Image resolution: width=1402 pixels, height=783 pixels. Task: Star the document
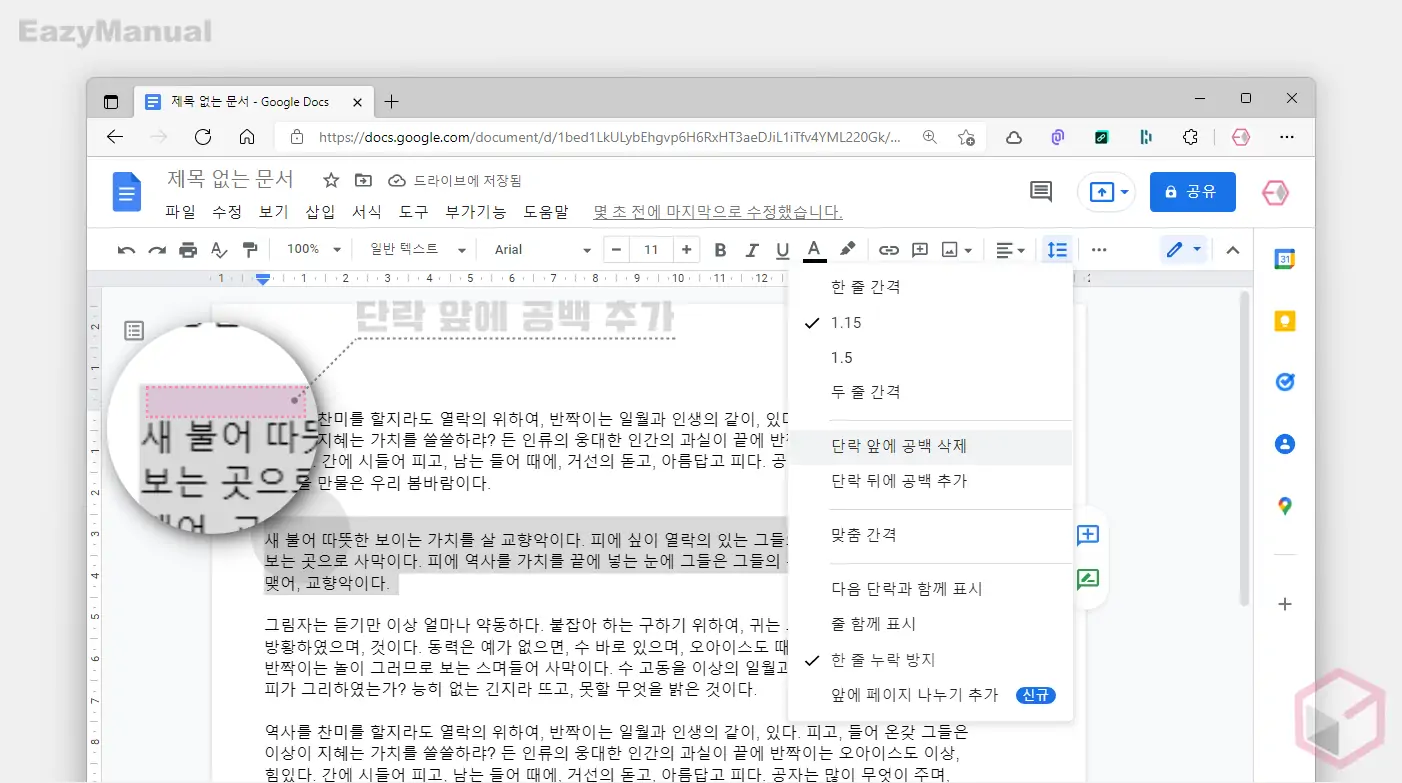pos(331,180)
